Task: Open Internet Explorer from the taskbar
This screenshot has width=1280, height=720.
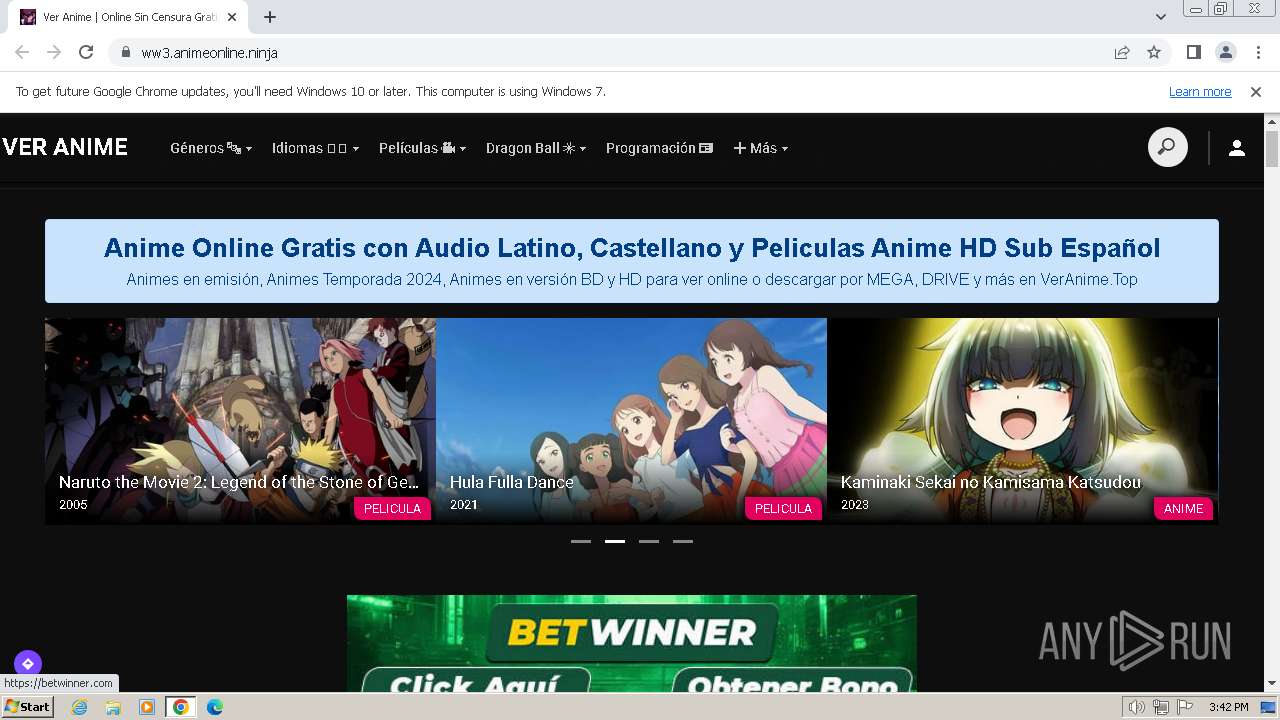Action: tap(79, 707)
